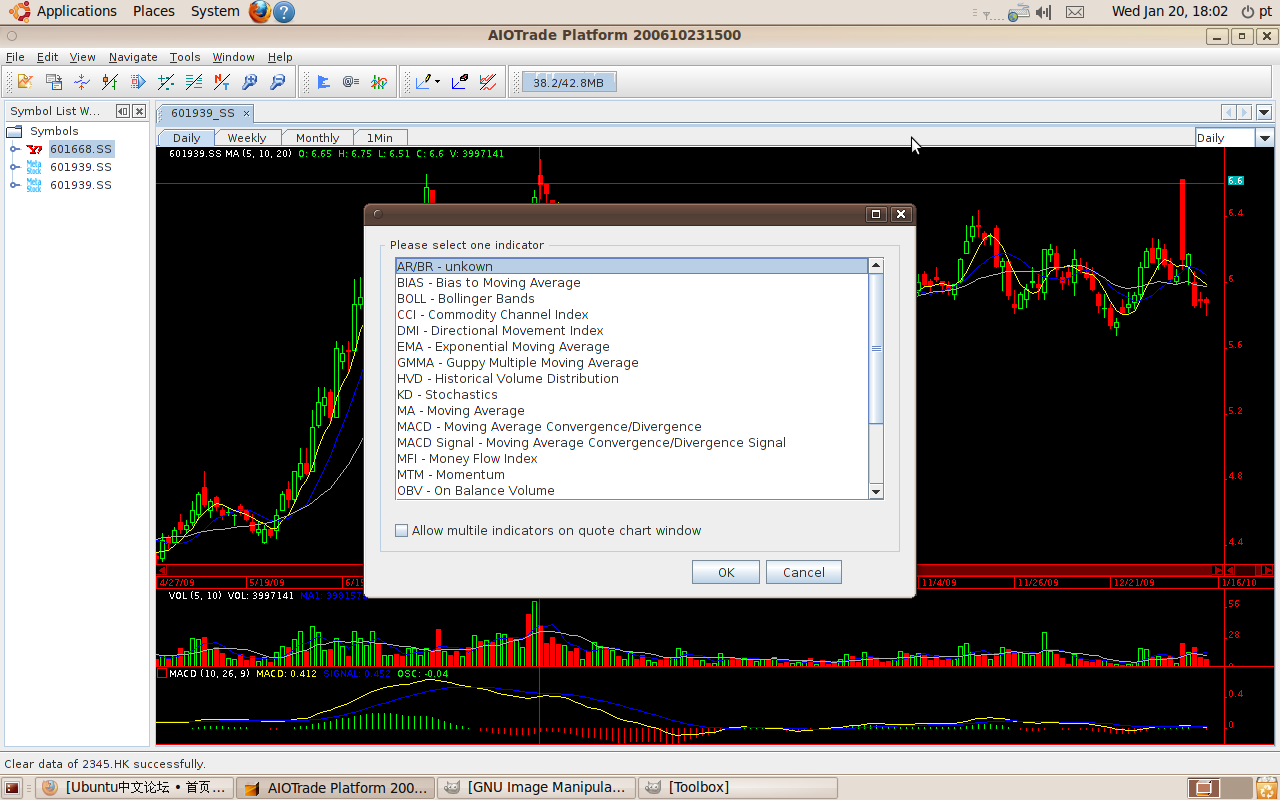Image resolution: width=1280 pixels, height=800 pixels.
Task: Select 'MTM - Momentum' indicator
Action: tap(632, 475)
